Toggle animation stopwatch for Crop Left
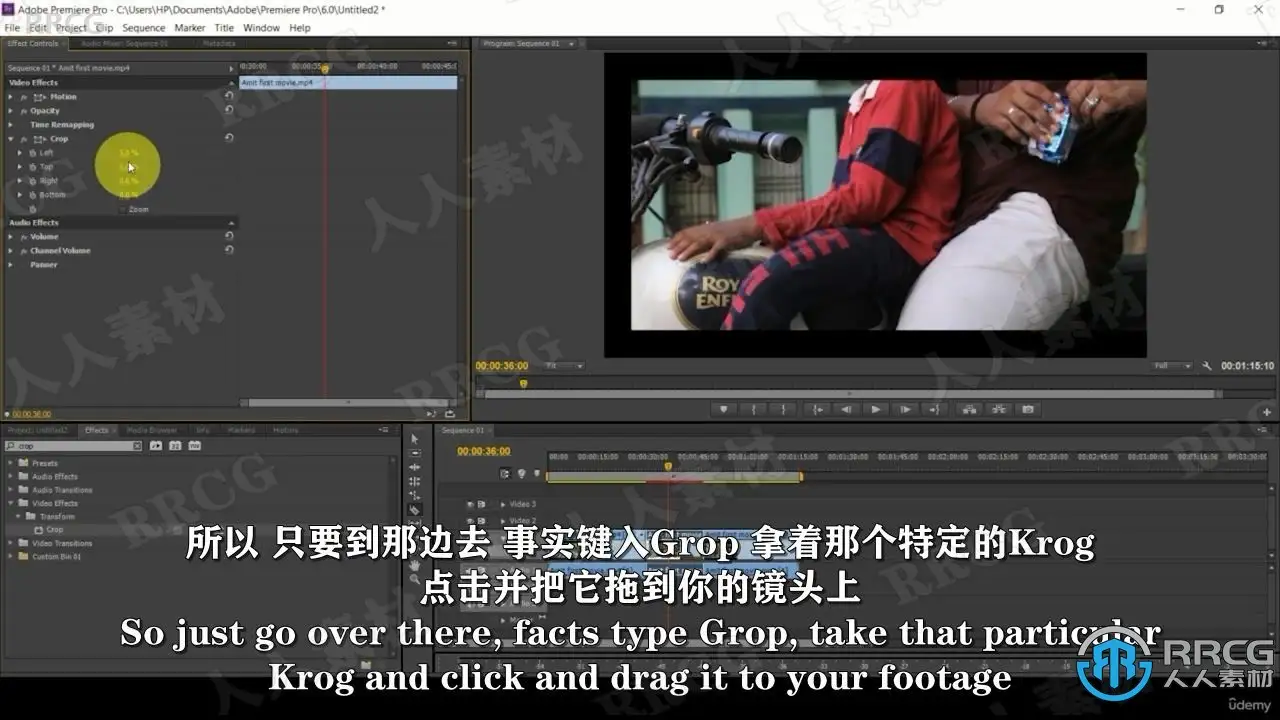Image resolution: width=1280 pixels, height=720 pixels. point(32,153)
